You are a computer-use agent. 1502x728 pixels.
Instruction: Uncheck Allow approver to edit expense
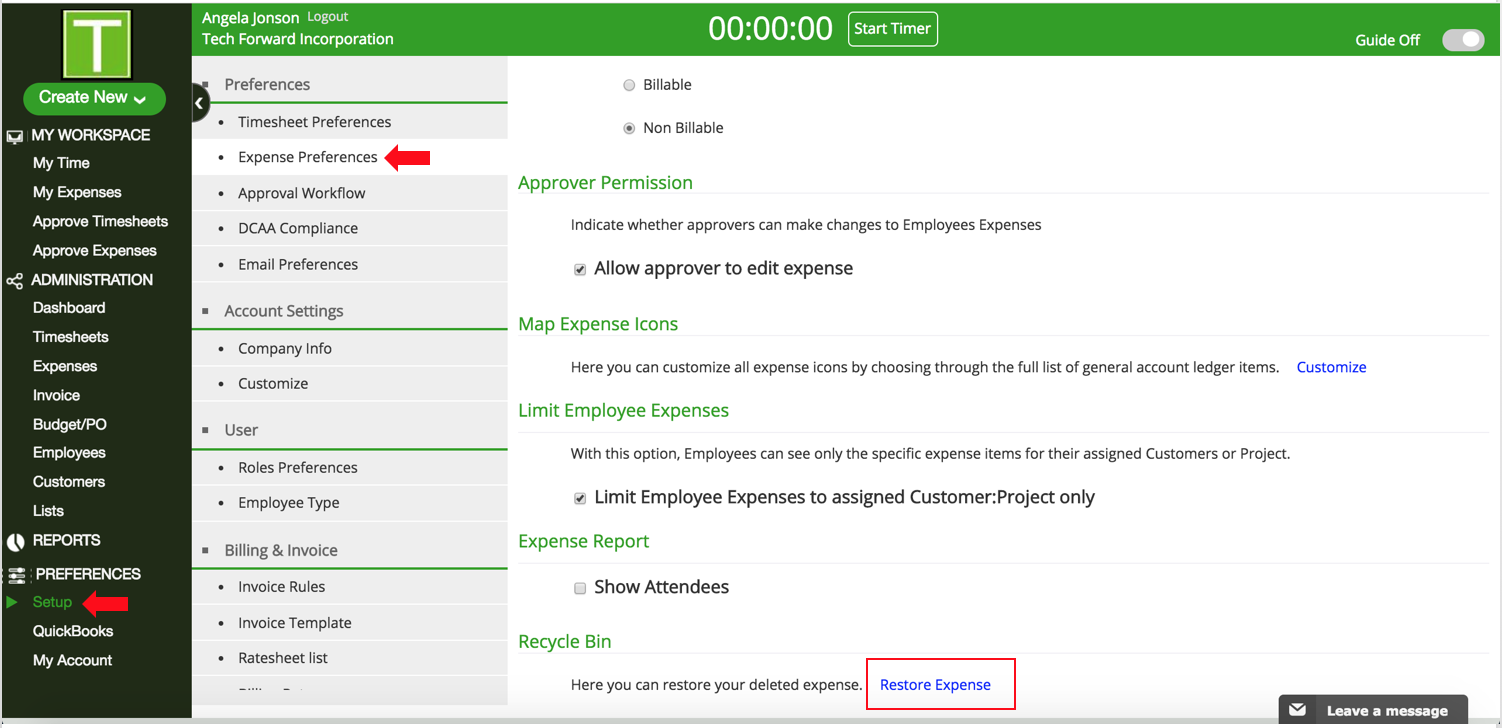pyautogui.click(x=580, y=270)
